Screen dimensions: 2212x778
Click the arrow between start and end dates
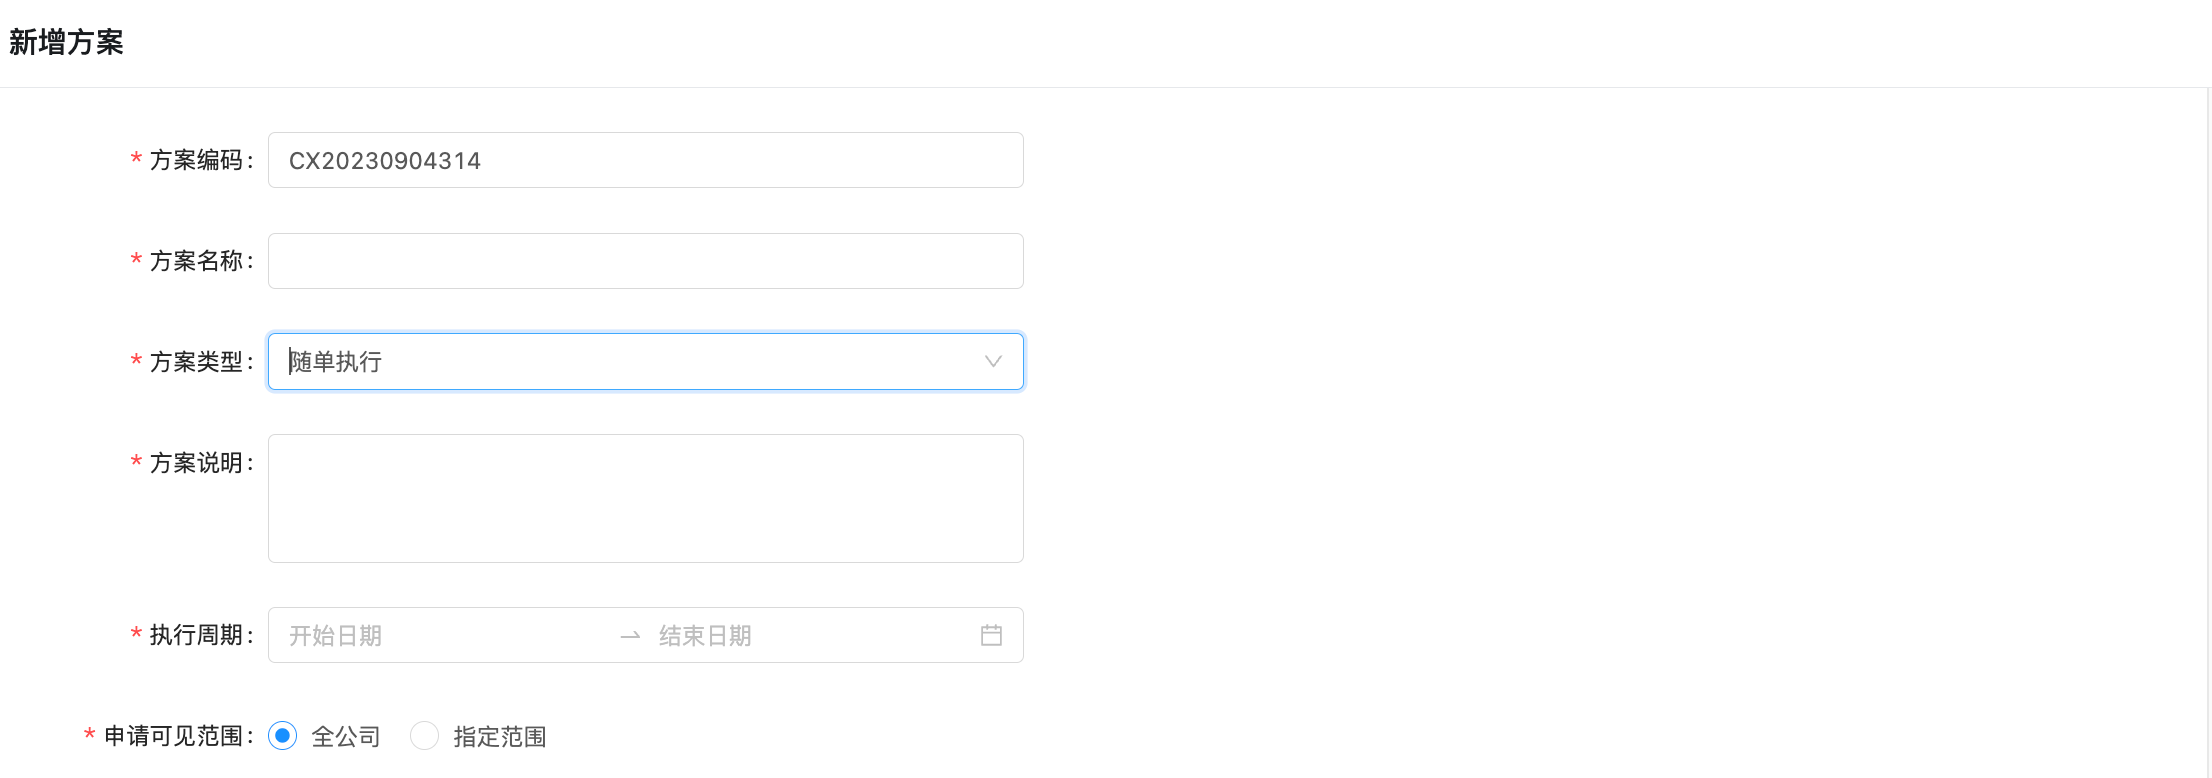630,636
